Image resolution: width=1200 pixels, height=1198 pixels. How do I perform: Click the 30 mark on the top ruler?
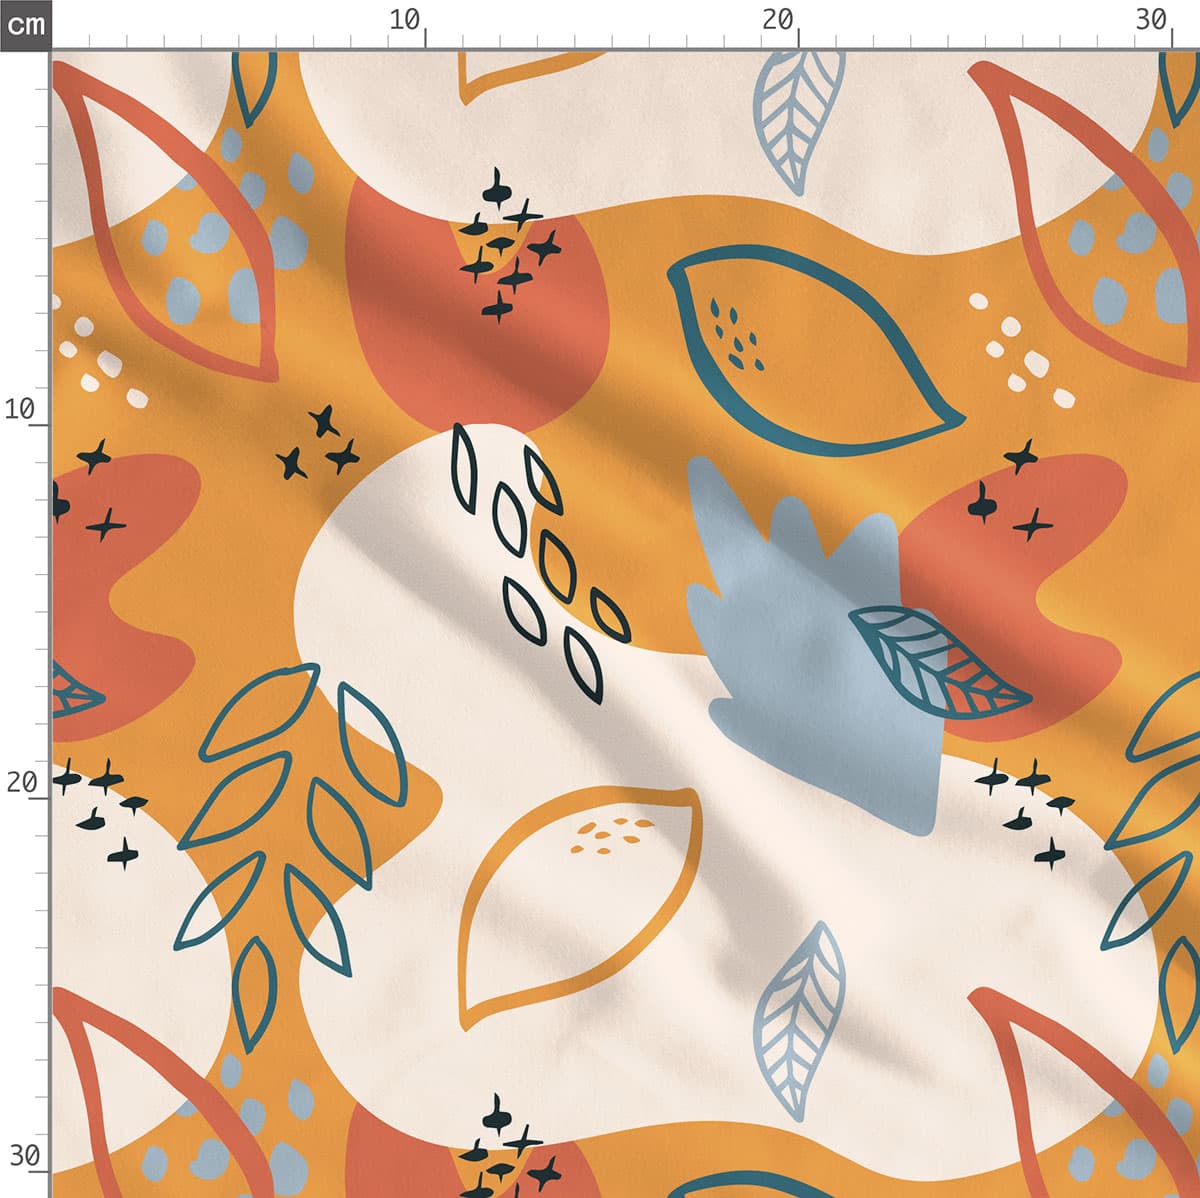click(1152, 20)
